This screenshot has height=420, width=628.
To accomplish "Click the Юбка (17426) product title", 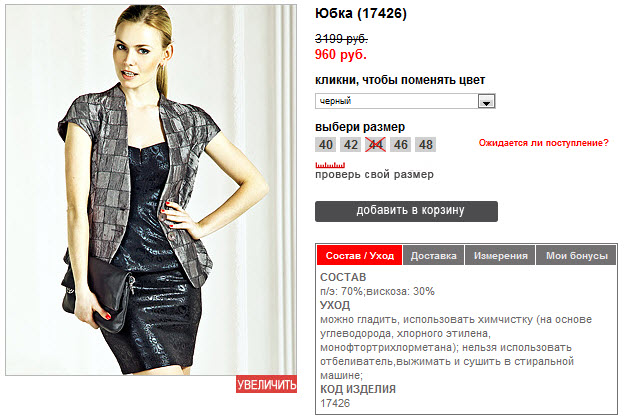I will (x=361, y=14).
